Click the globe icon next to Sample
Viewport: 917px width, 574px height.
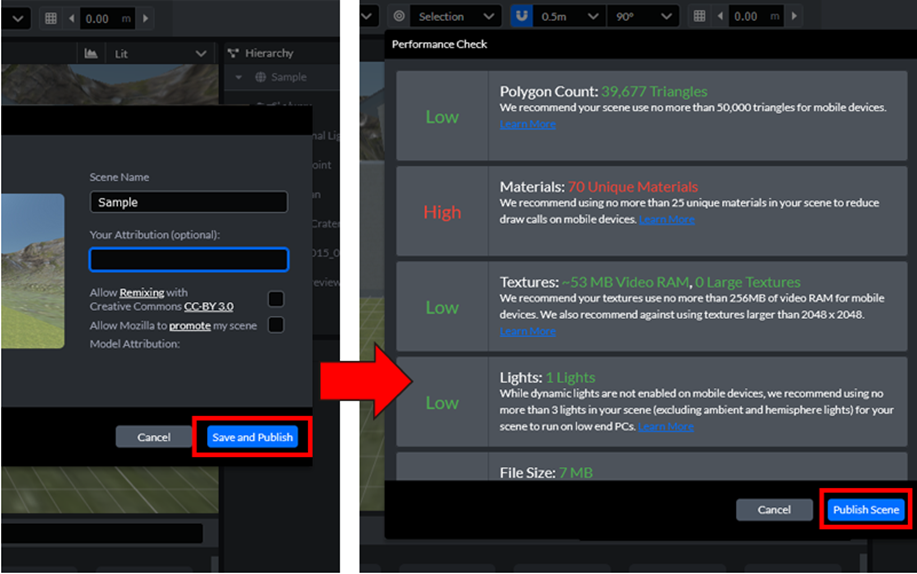(x=260, y=77)
